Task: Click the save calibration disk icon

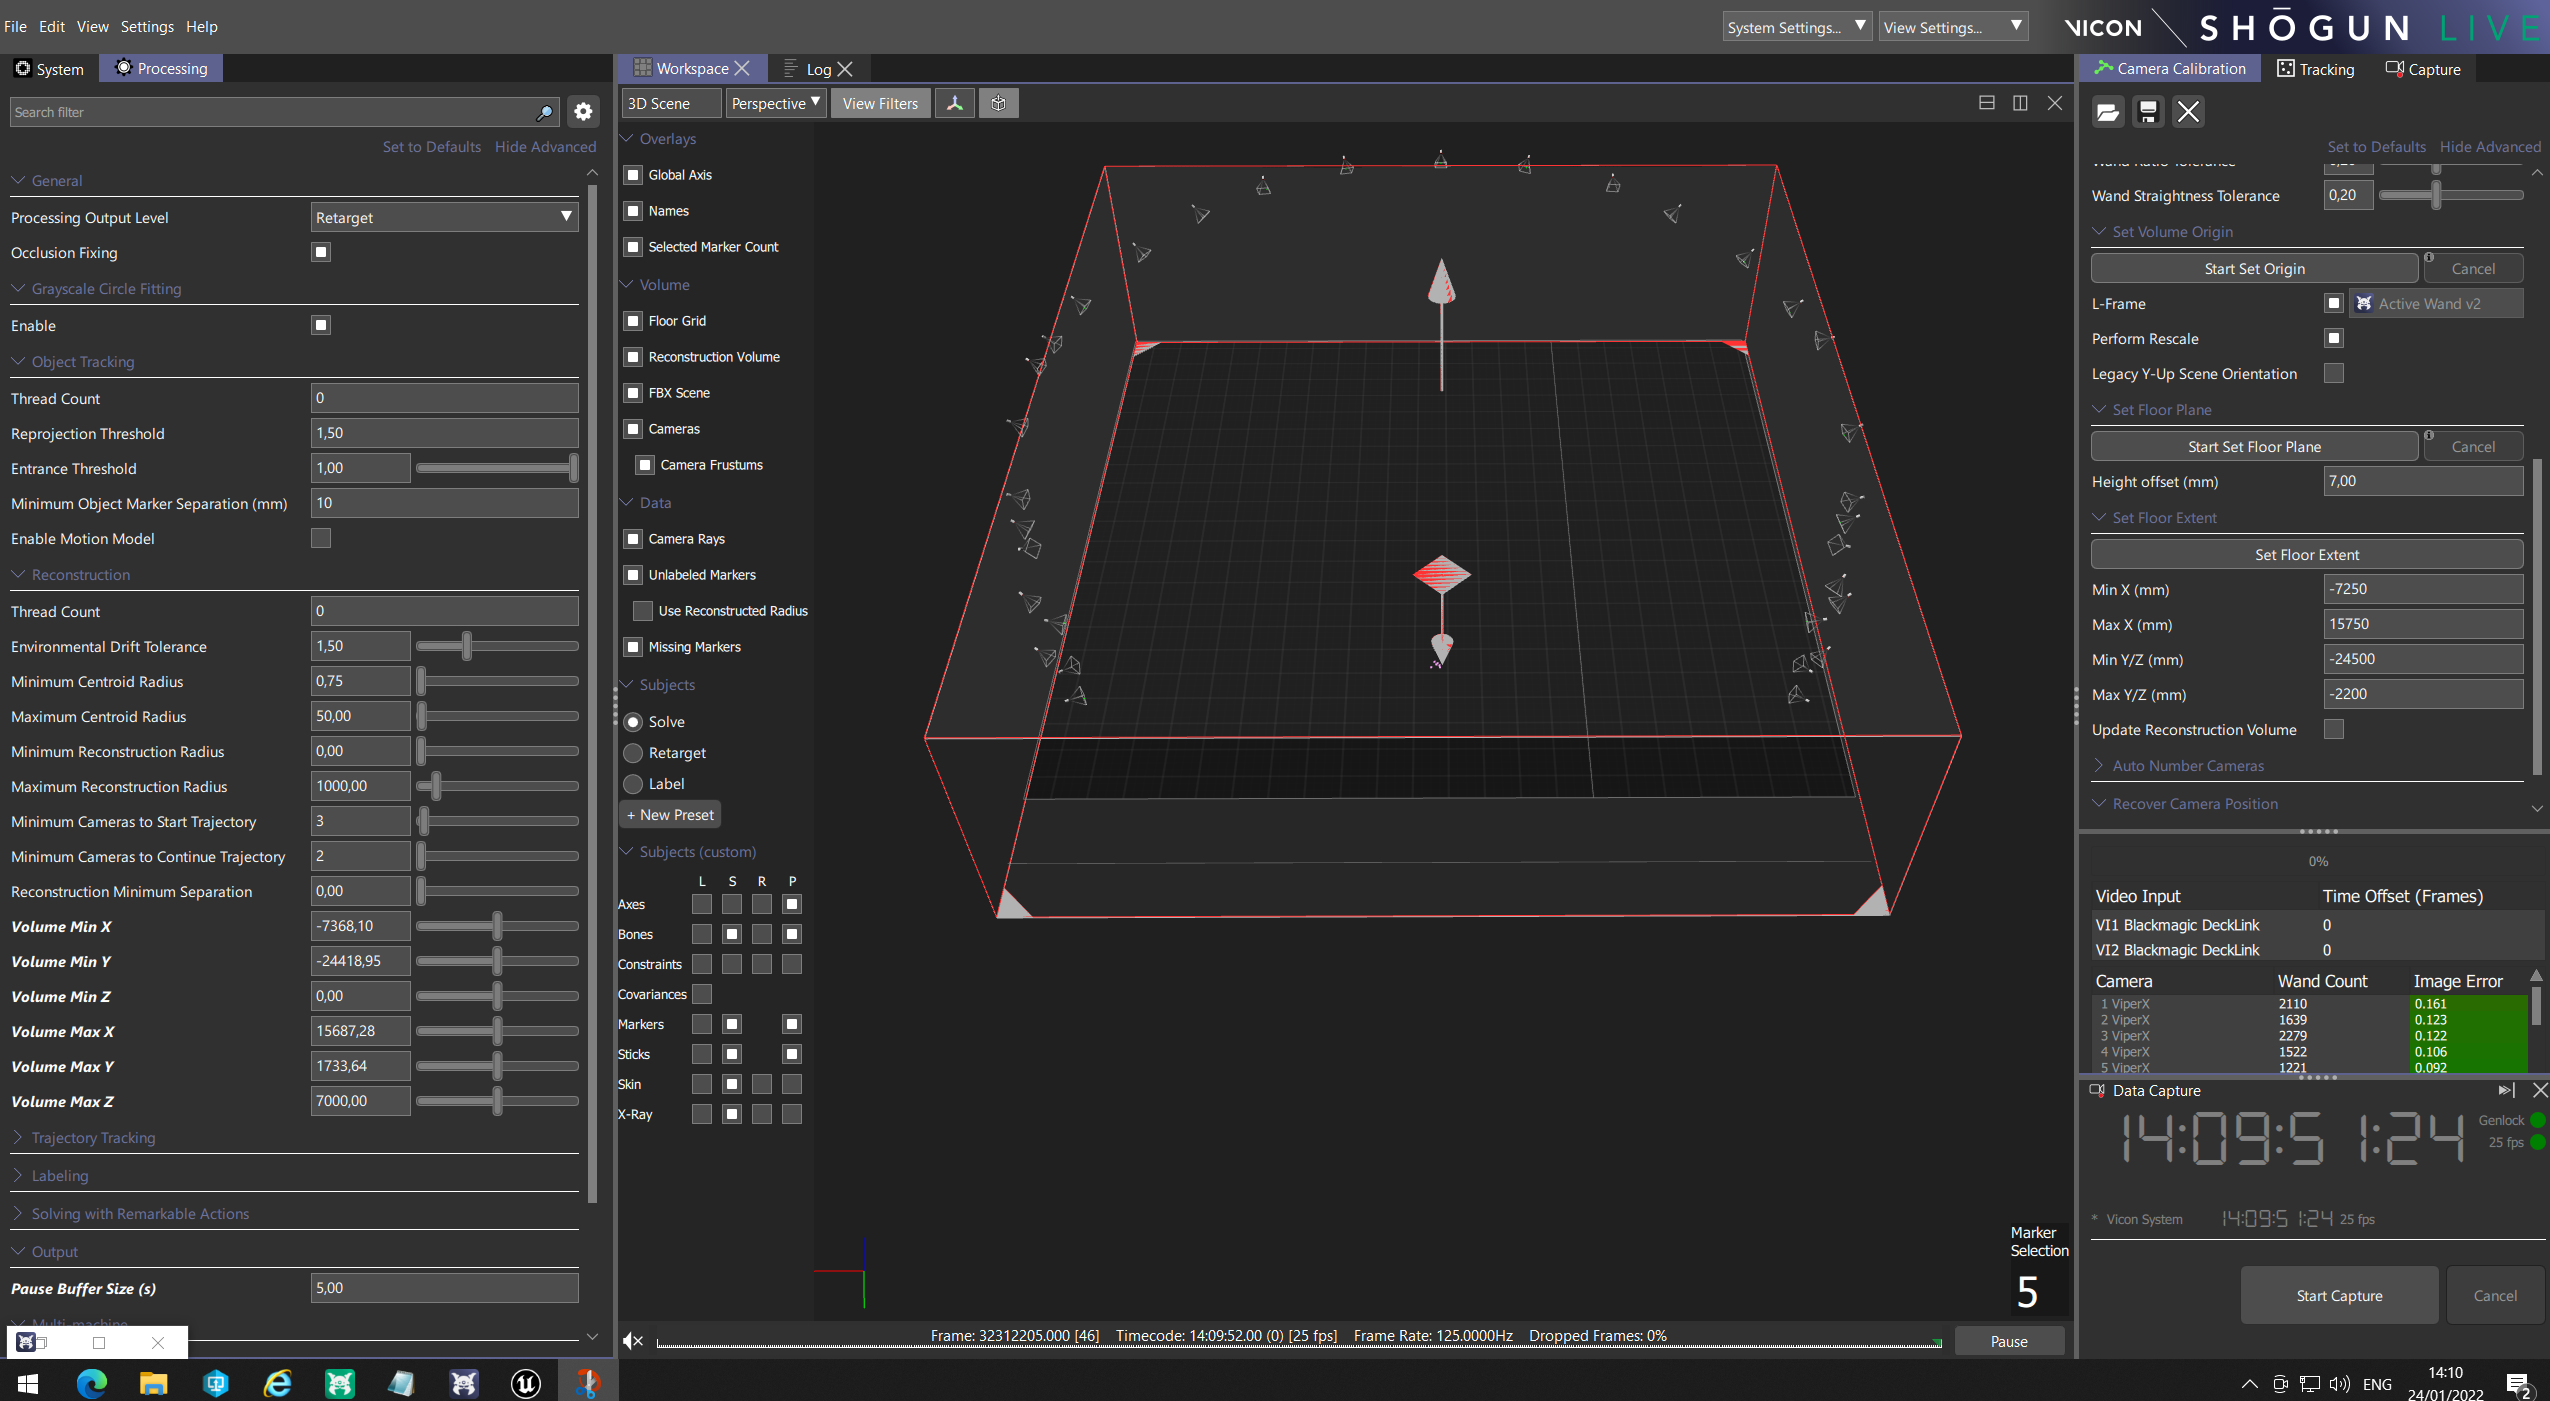Action: (2147, 112)
